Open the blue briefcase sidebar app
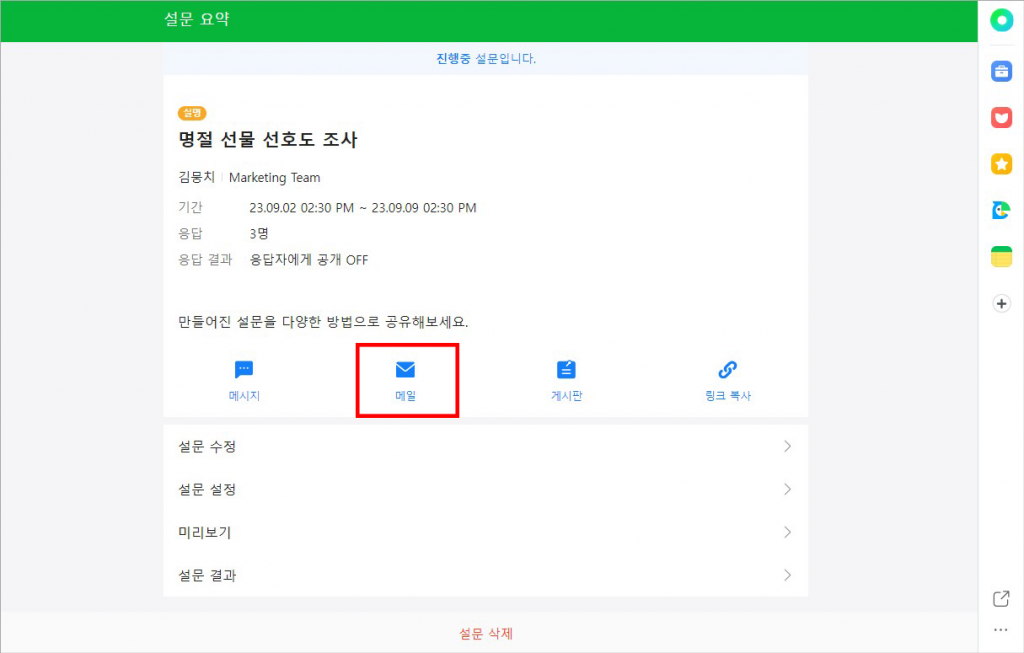The height and width of the screenshot is (653, 1024). click(1001, 71)
